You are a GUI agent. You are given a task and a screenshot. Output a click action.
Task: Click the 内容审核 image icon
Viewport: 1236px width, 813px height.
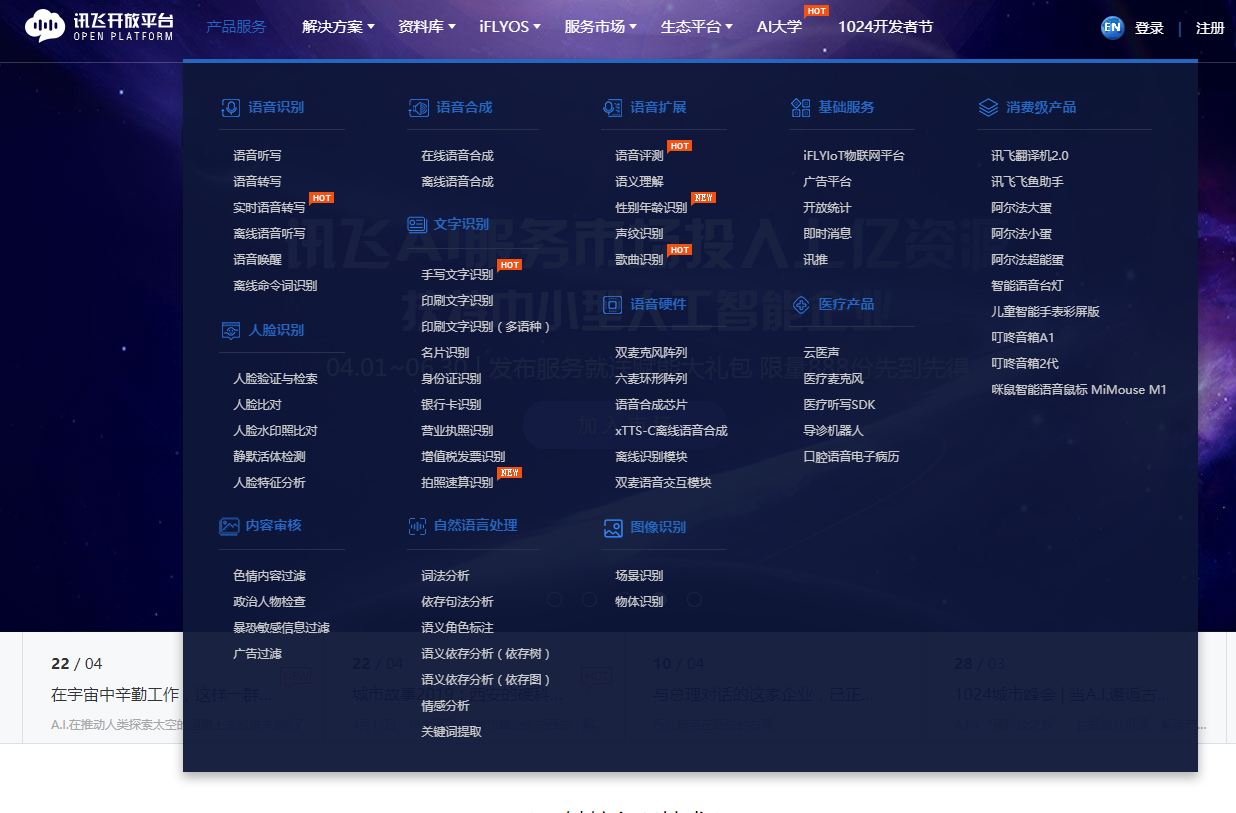229,526
